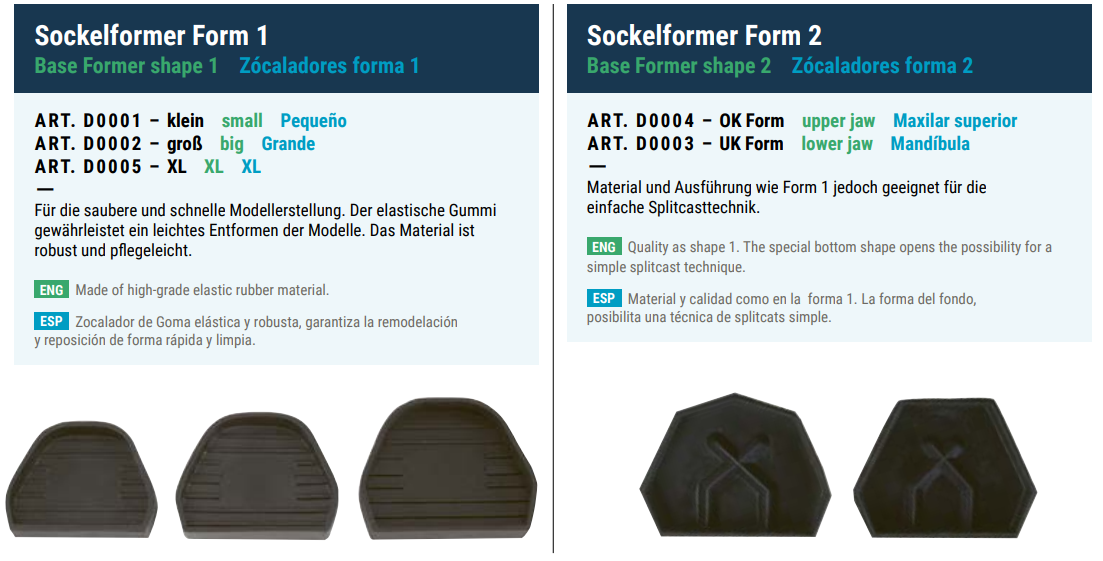Click the green ENG badge under Form 2
This screenshot has width=1103, height=561.
pos(604,247)
